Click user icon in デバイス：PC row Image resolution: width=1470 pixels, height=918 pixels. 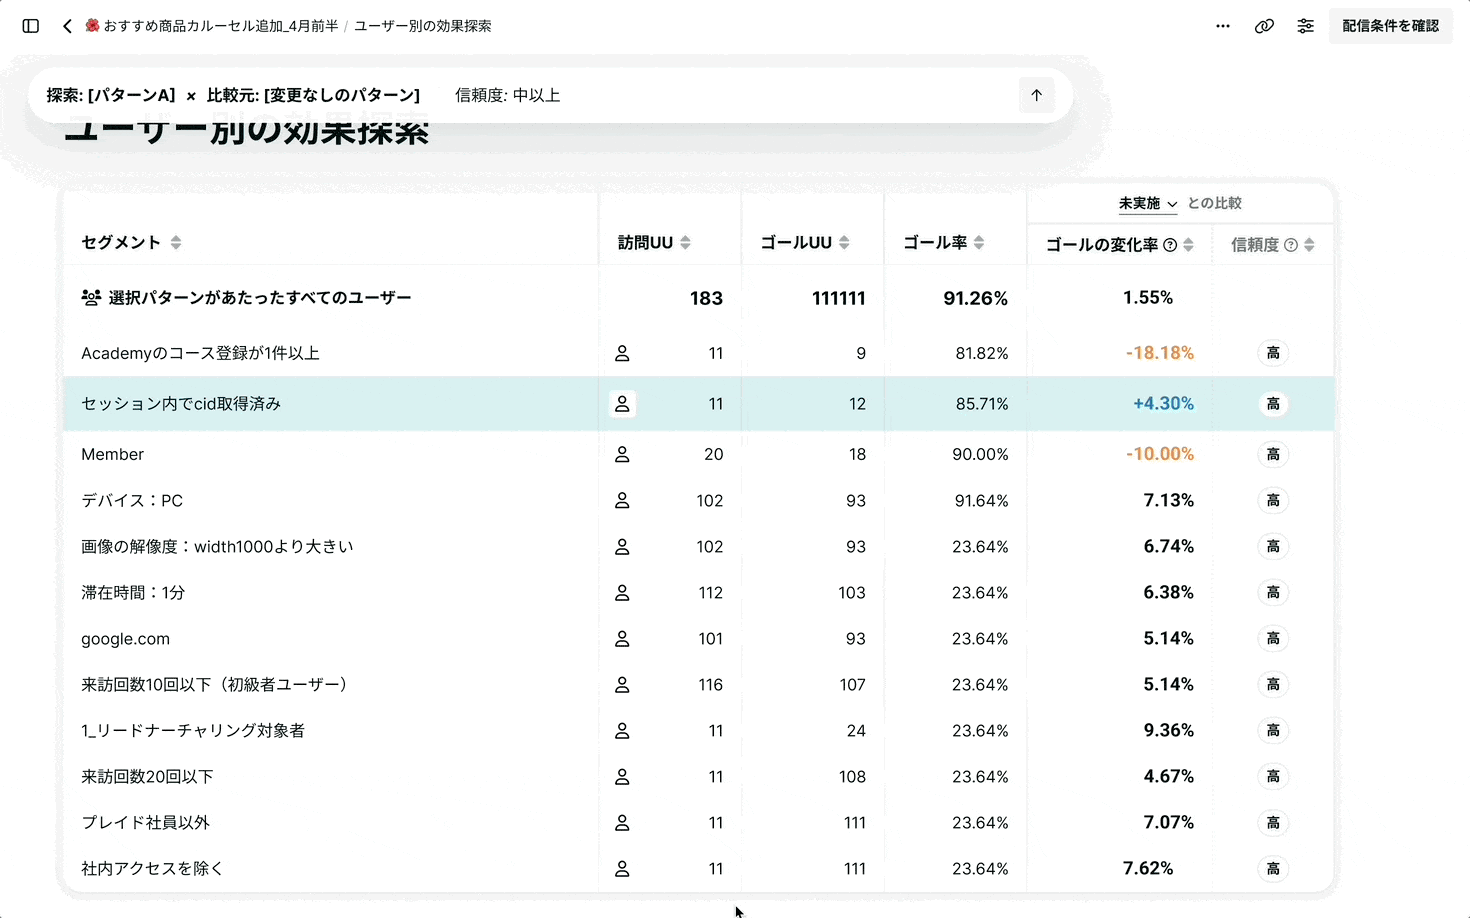(x=622, y=500)
